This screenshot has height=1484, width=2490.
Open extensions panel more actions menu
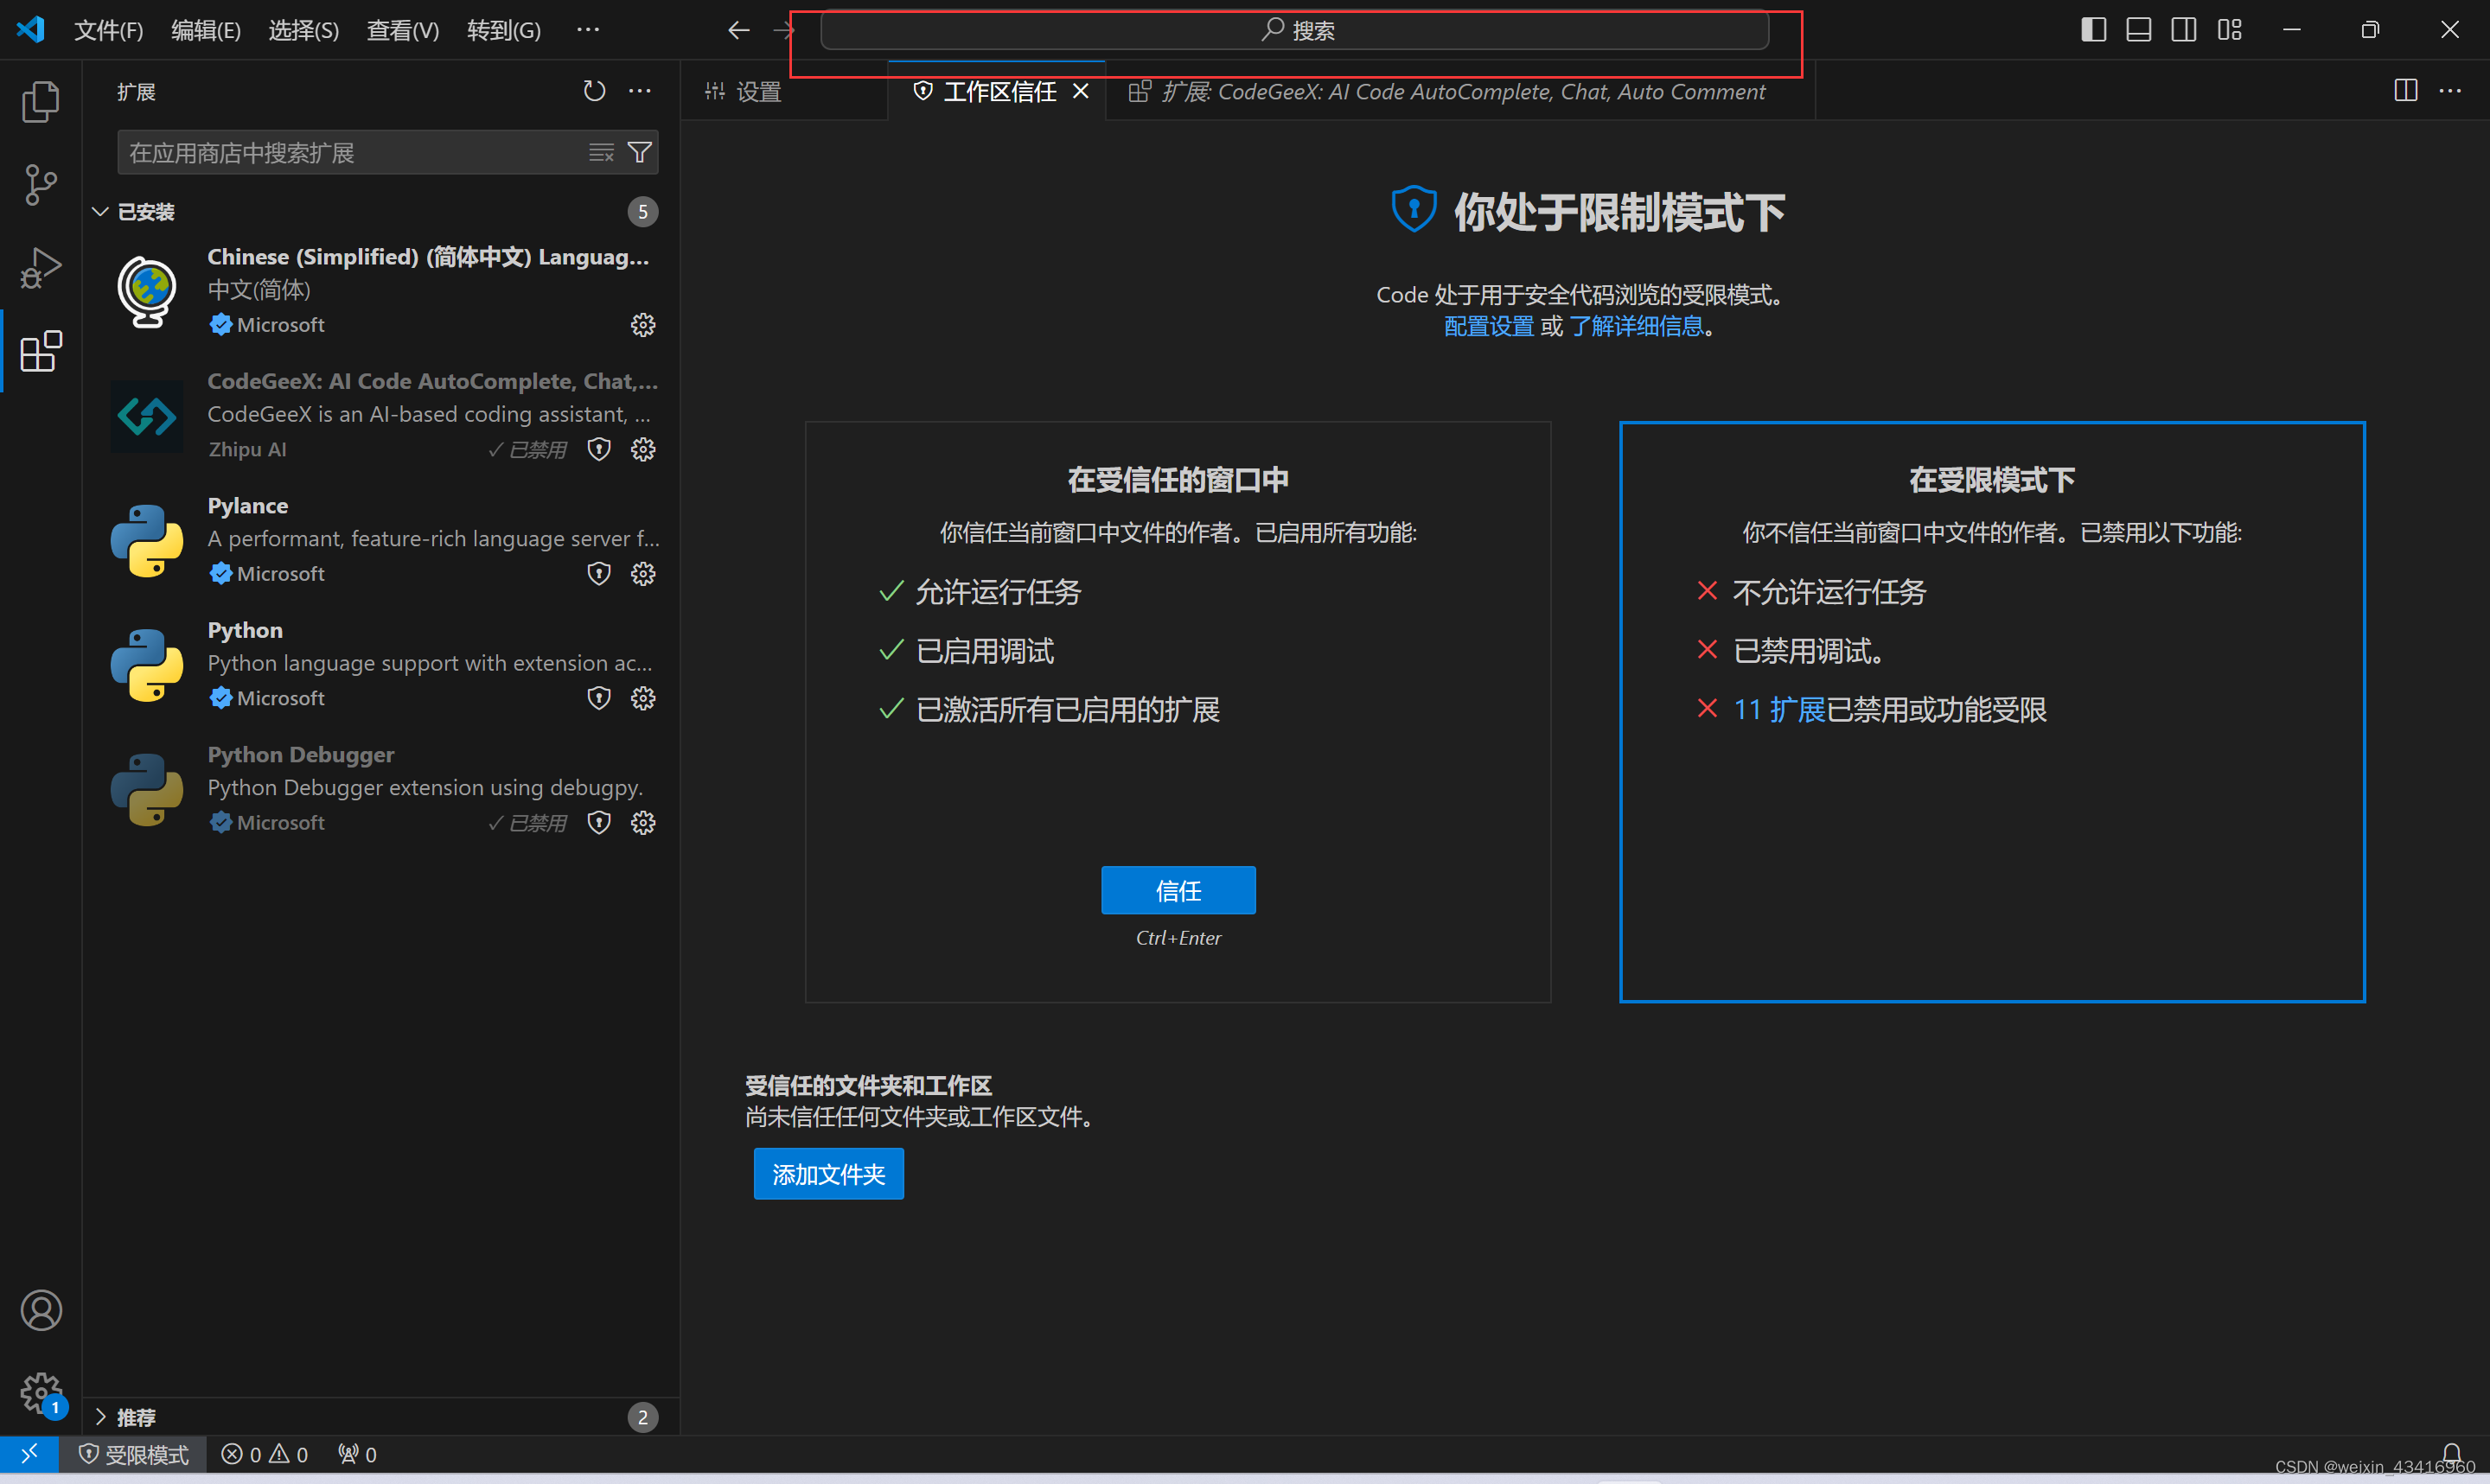[640, 91]
